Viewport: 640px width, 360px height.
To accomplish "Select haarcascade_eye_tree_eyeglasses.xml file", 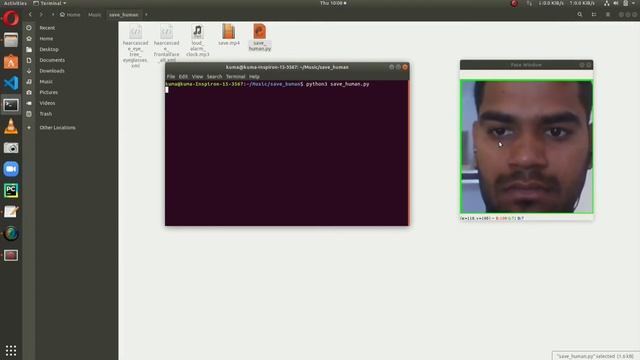I will tap(136, 45).
